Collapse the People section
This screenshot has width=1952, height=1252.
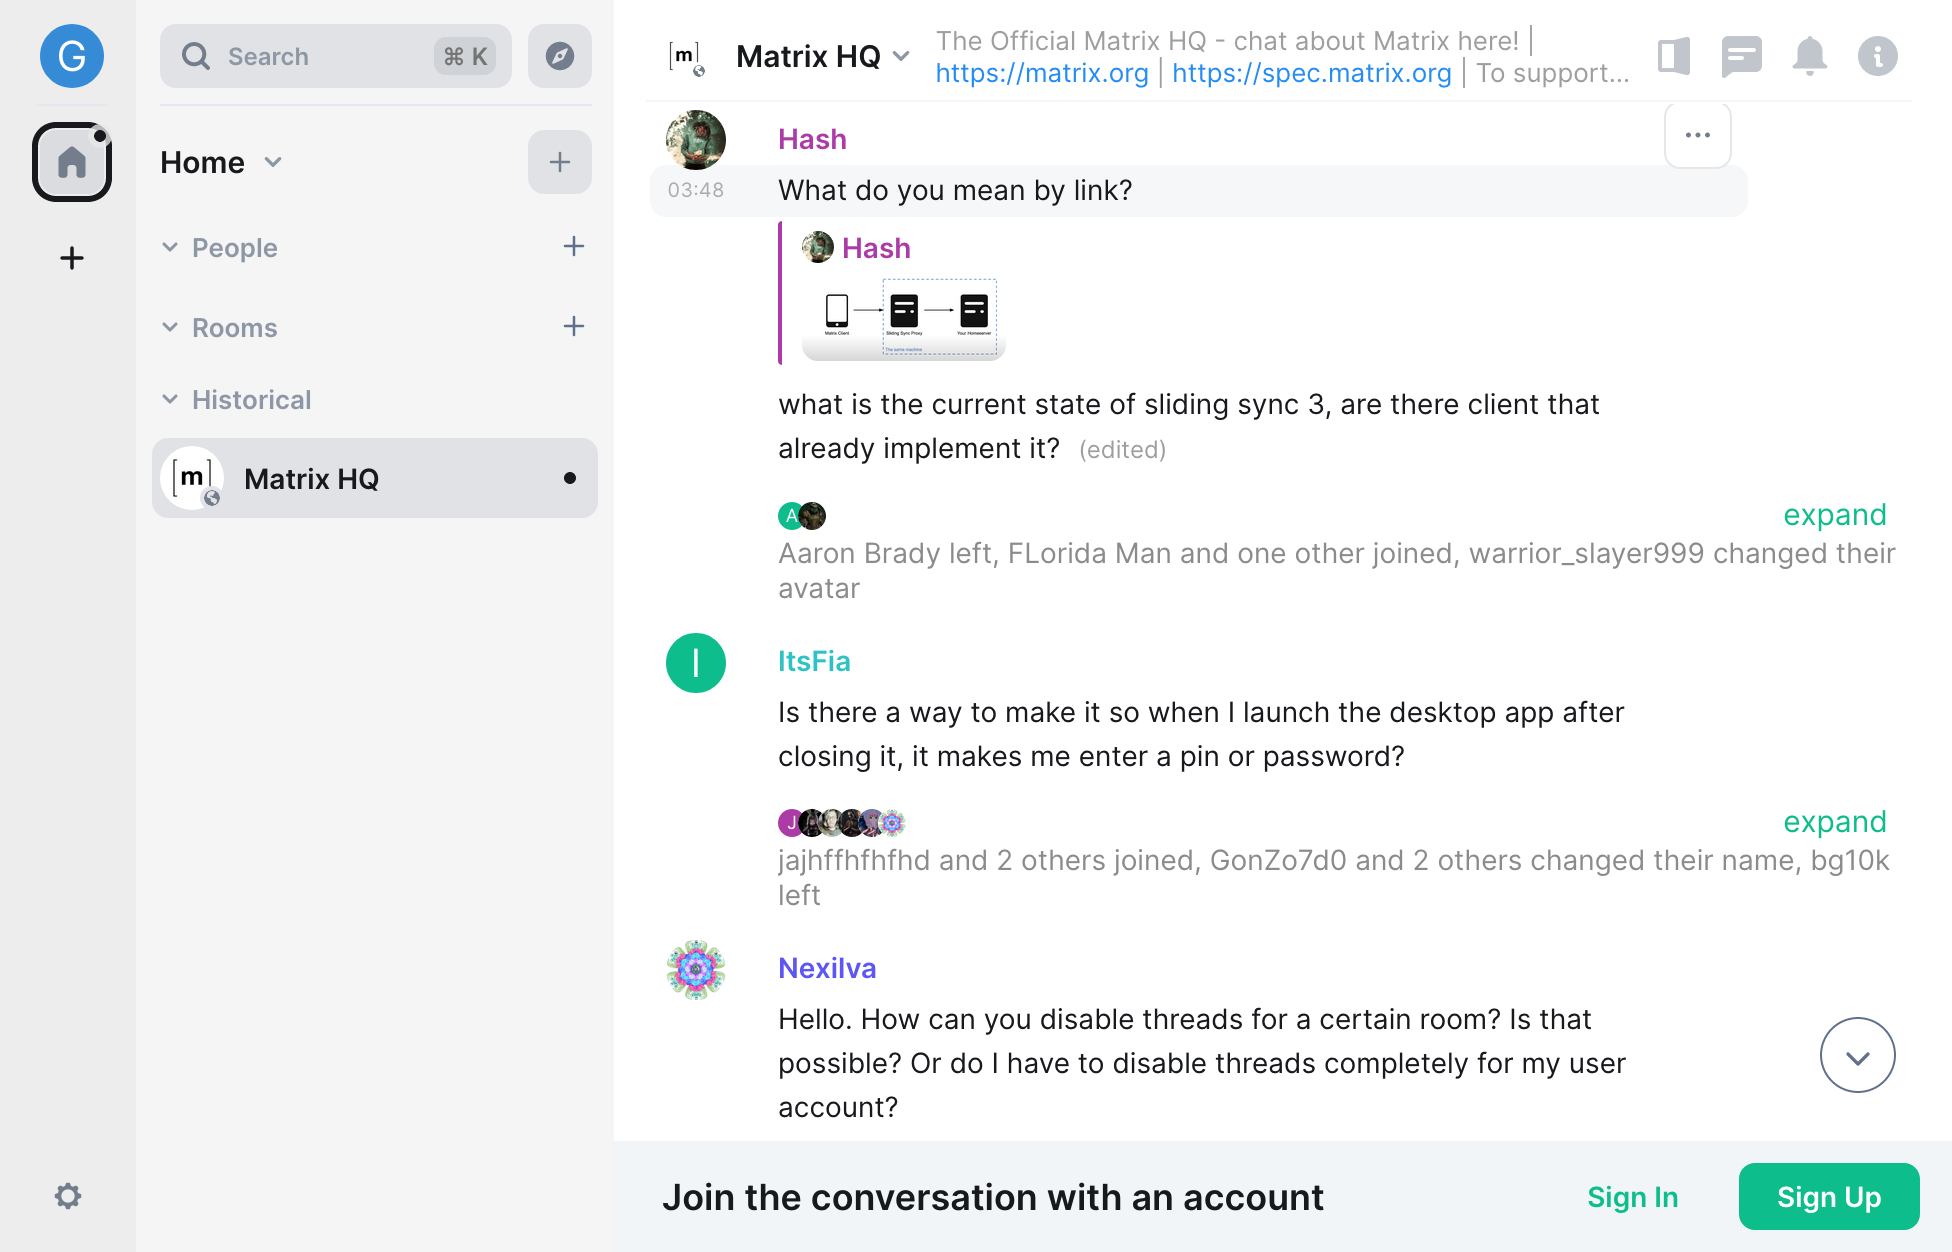point(170,247)
